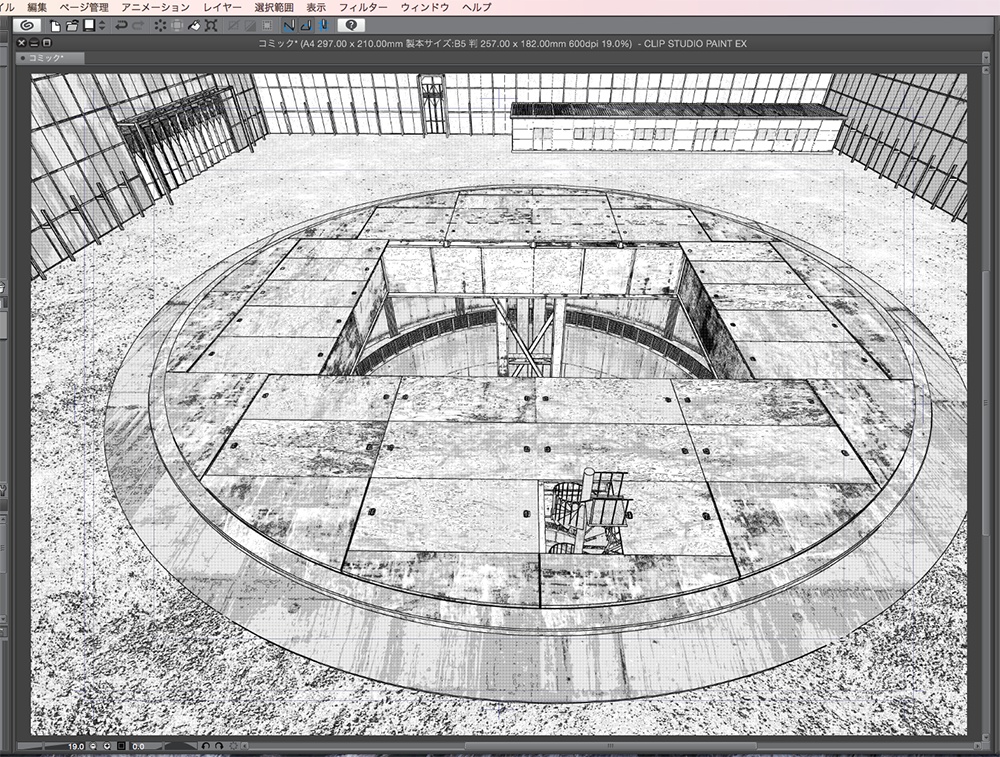Open the 表示 menu
1000x757 pixels.
click(316, 8)
